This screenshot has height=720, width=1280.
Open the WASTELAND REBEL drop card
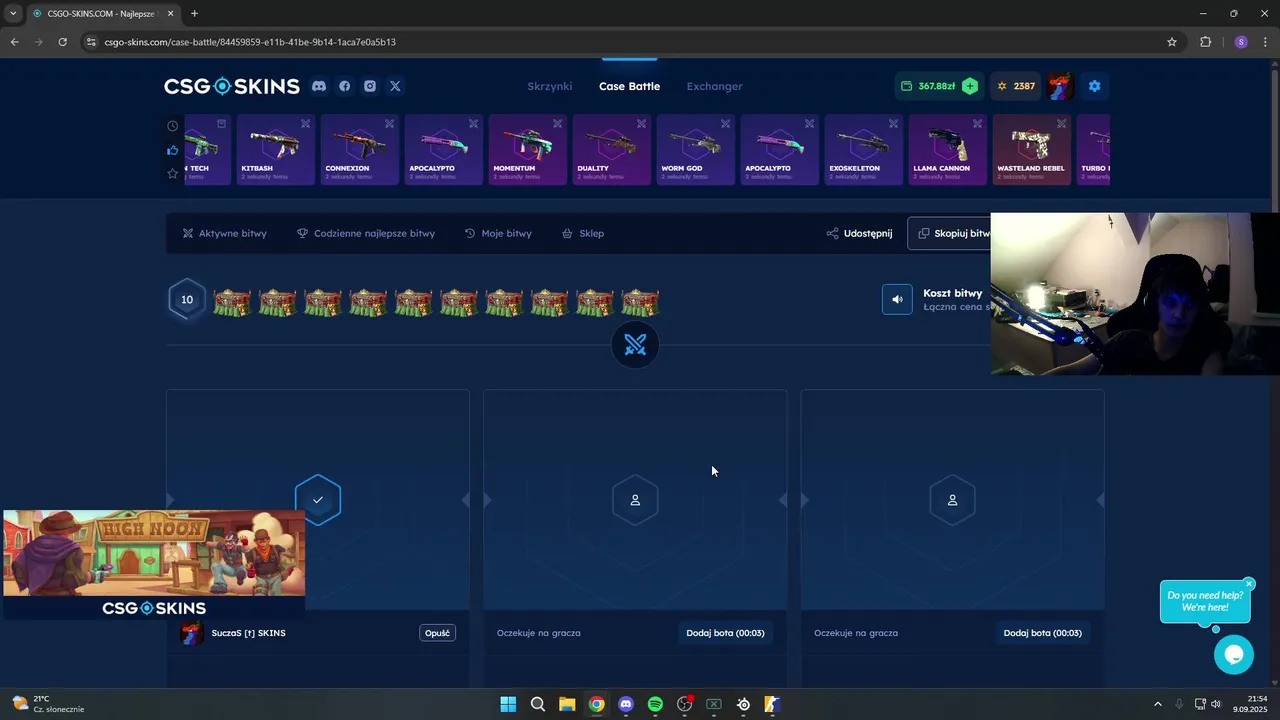click(1030, 150)
